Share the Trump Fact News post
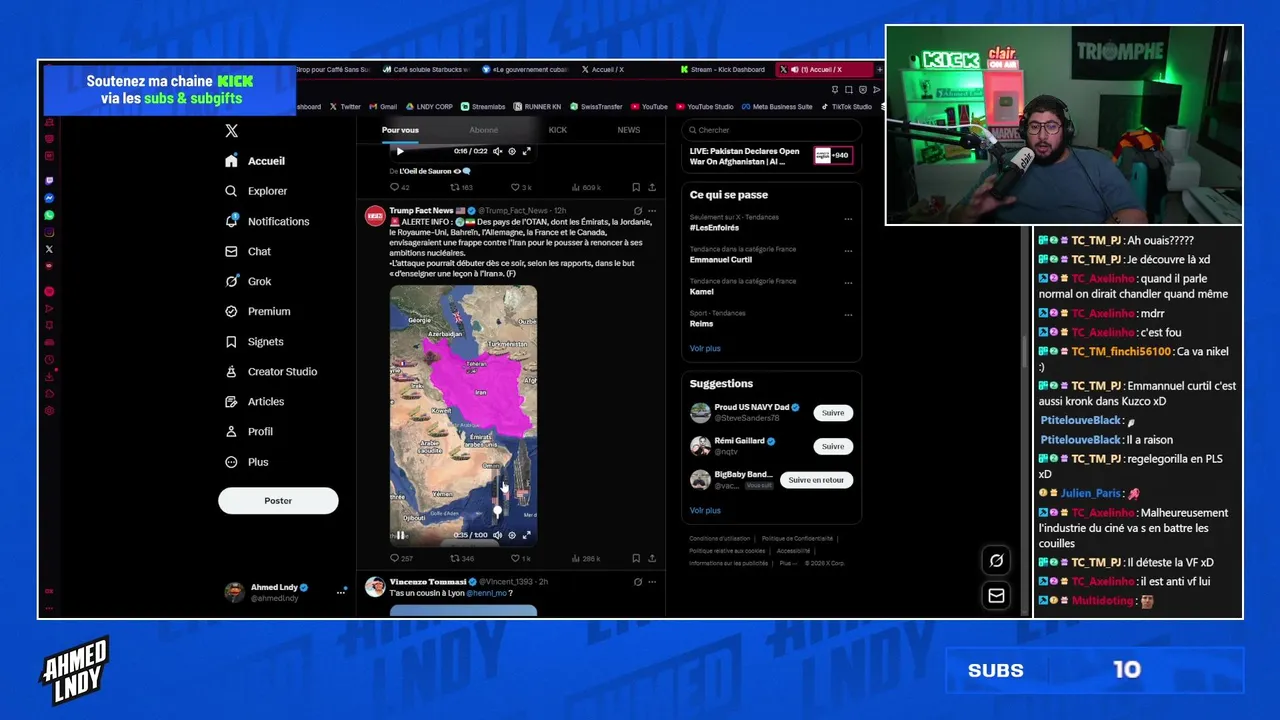 tap(652, 558)
